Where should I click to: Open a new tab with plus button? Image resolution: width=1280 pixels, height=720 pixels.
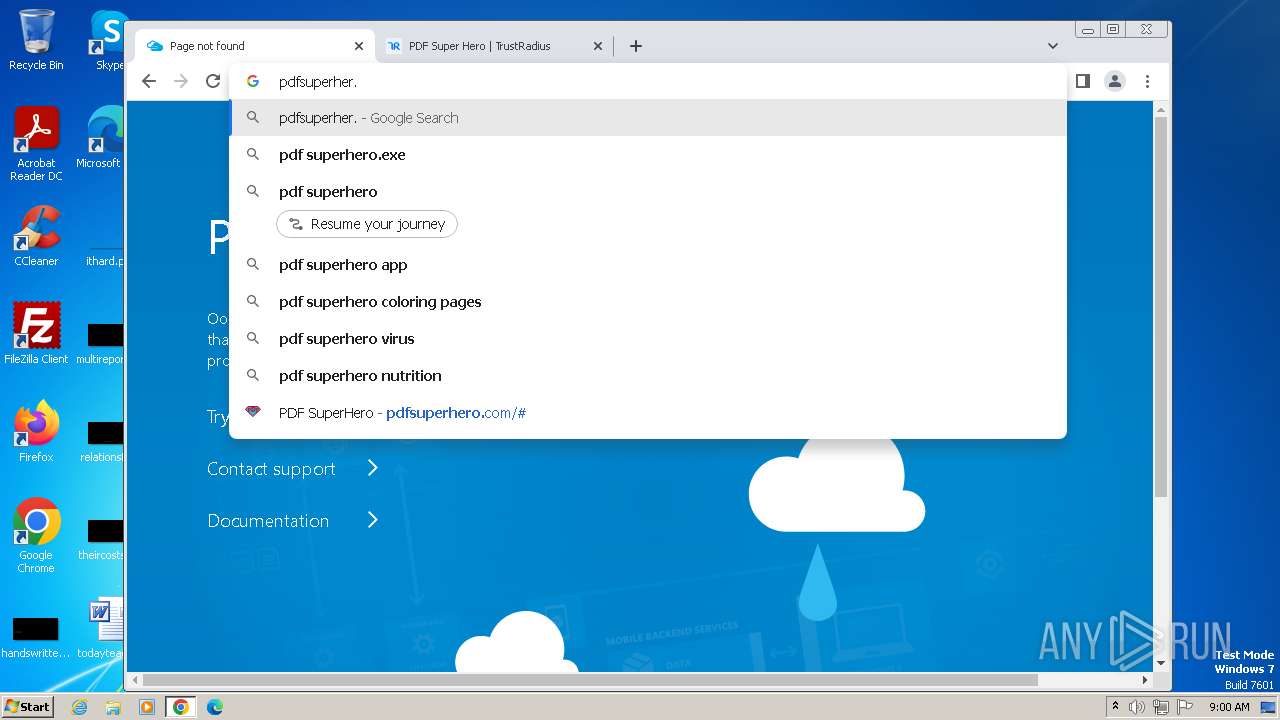coord(635,46)
